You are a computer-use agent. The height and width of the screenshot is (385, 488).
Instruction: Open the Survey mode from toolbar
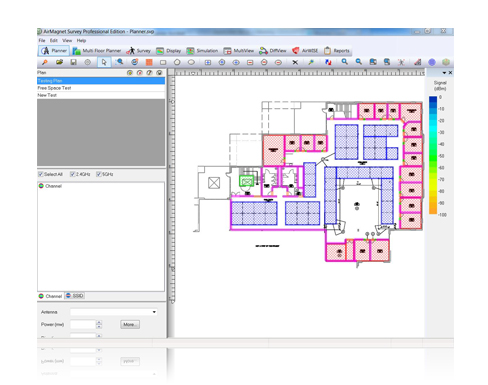pos(138,51)
